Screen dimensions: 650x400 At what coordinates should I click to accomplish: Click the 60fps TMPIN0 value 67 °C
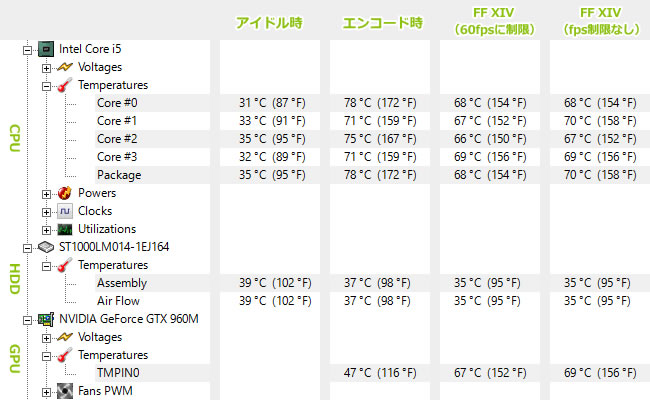490,373
